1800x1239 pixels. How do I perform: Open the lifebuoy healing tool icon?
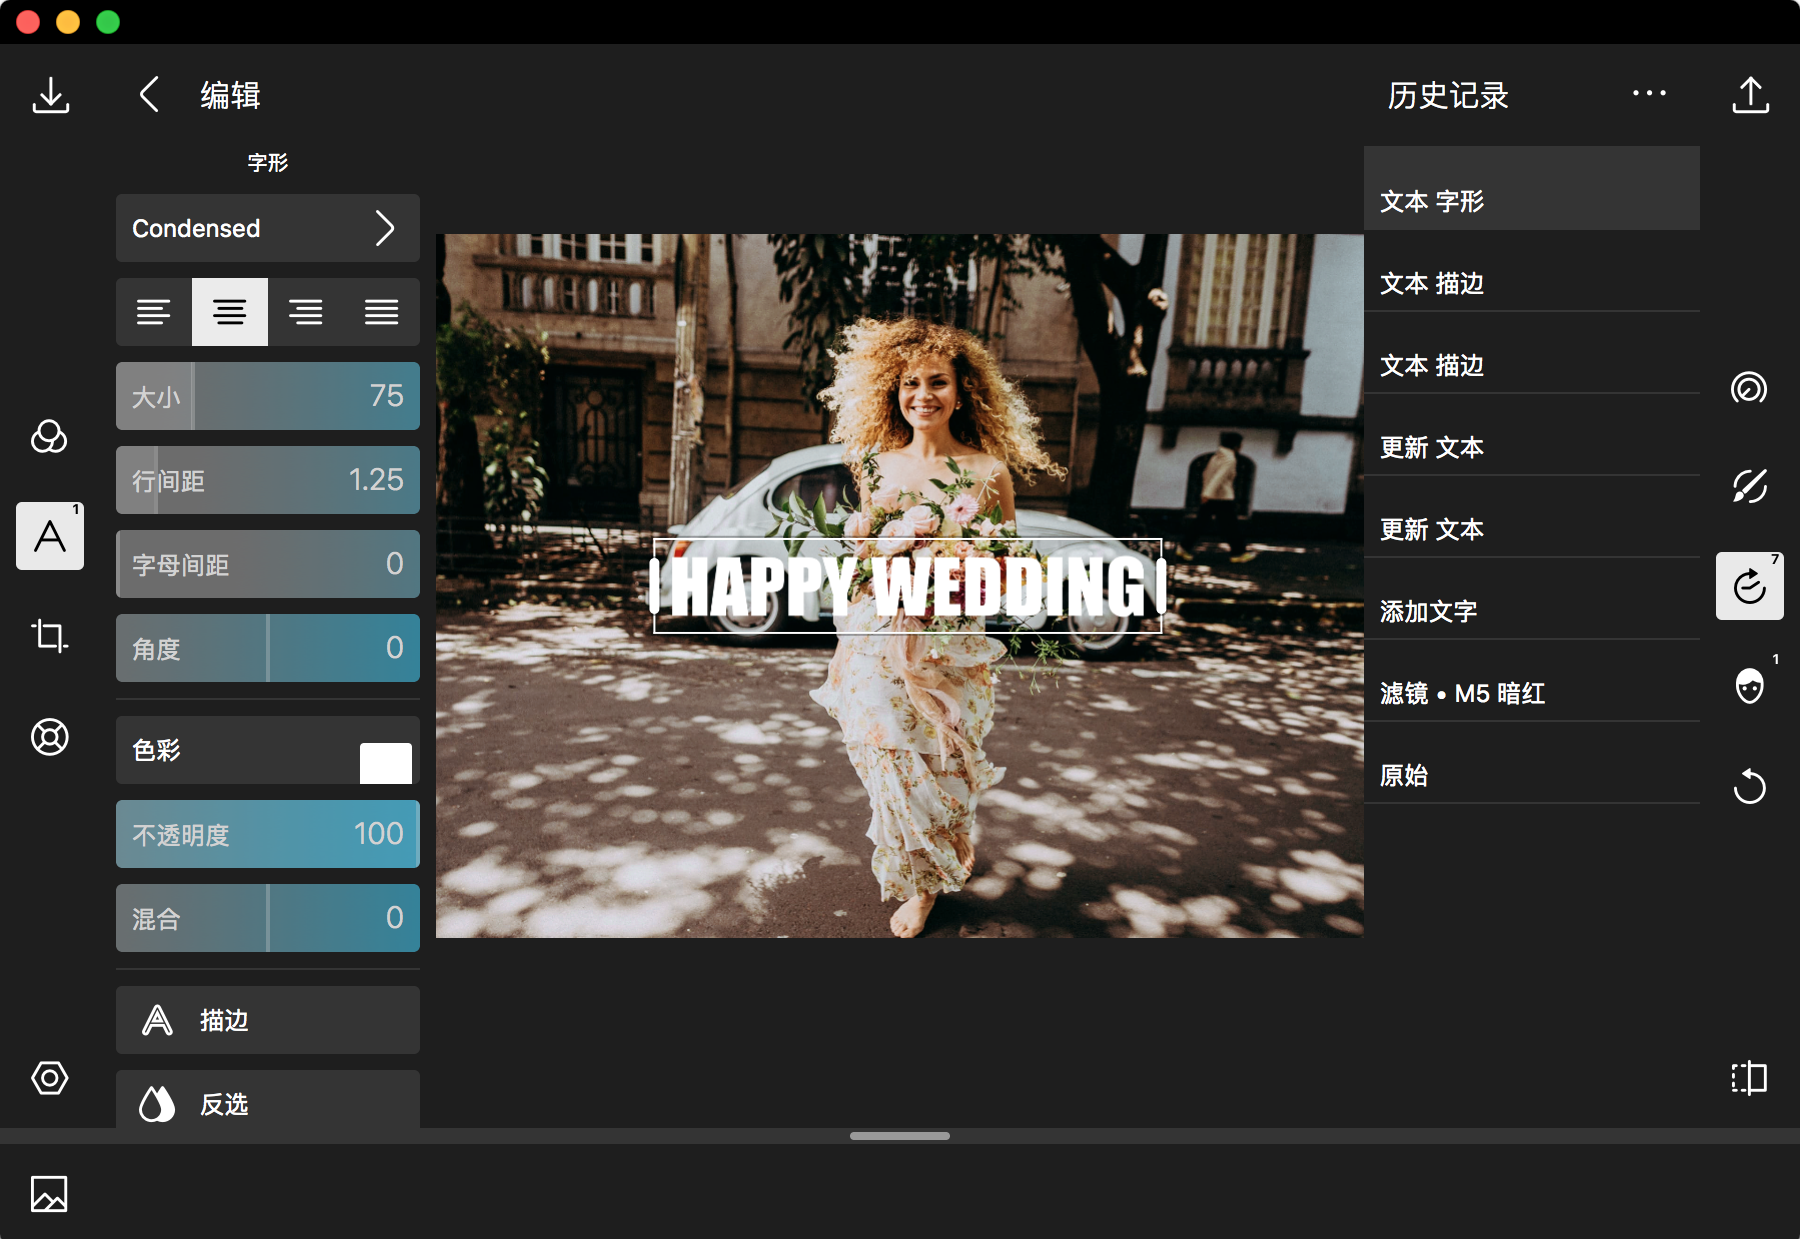49,736
